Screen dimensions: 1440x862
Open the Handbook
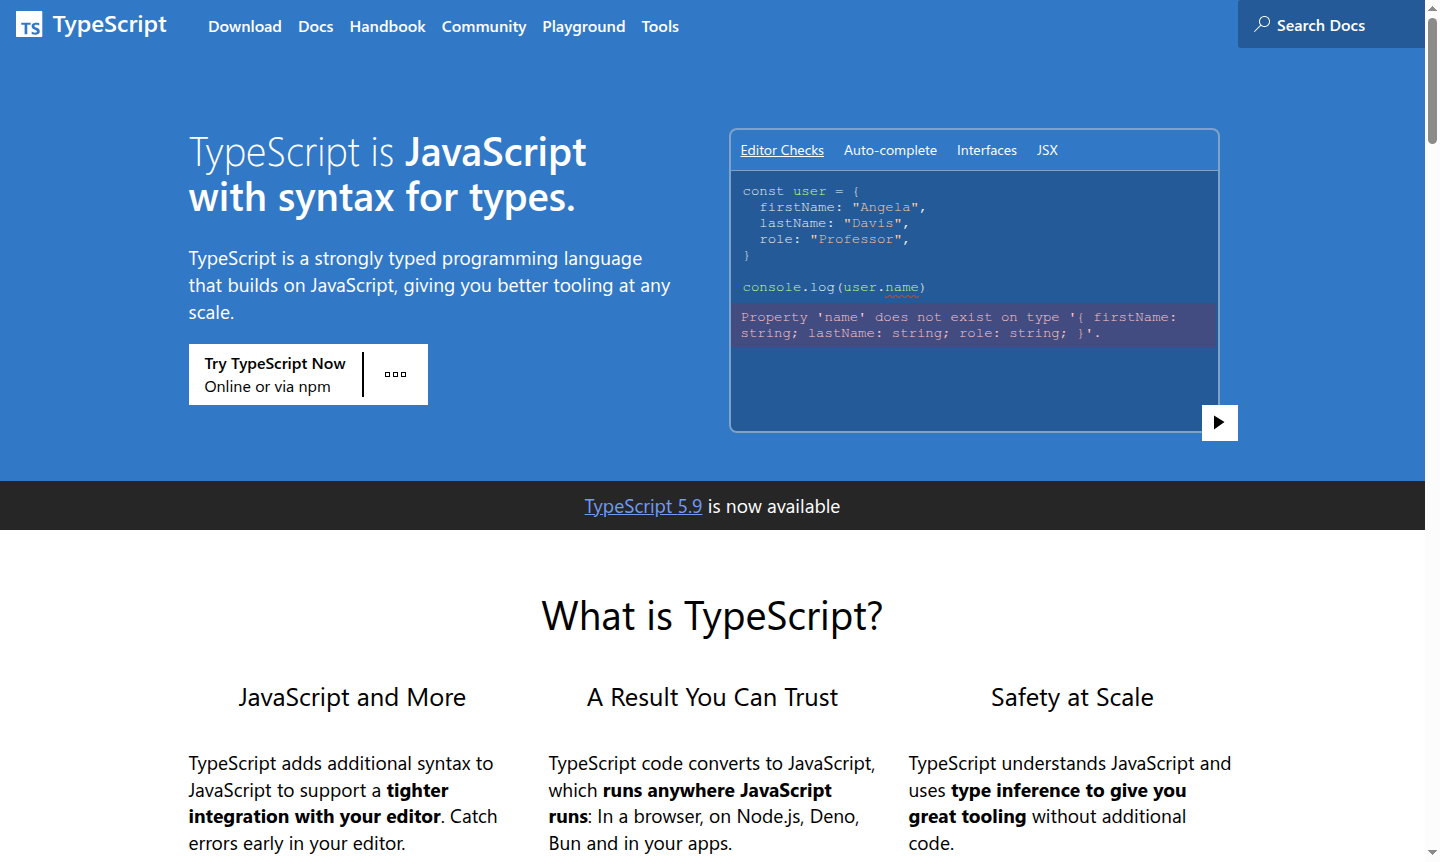[x=387, y=26]
